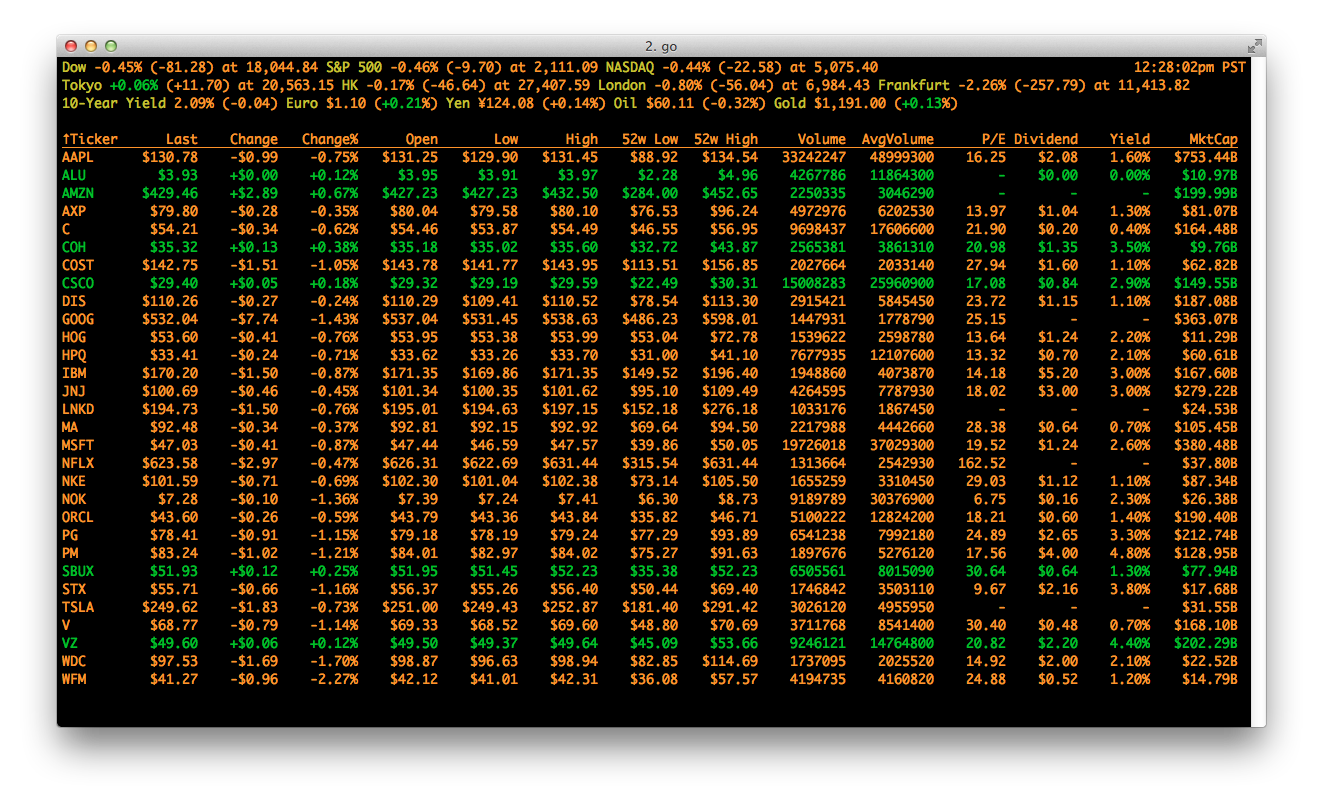Click the Gold price $1,191.00
The height and width of the screenshot is (806, 1323).
point(850,103)
